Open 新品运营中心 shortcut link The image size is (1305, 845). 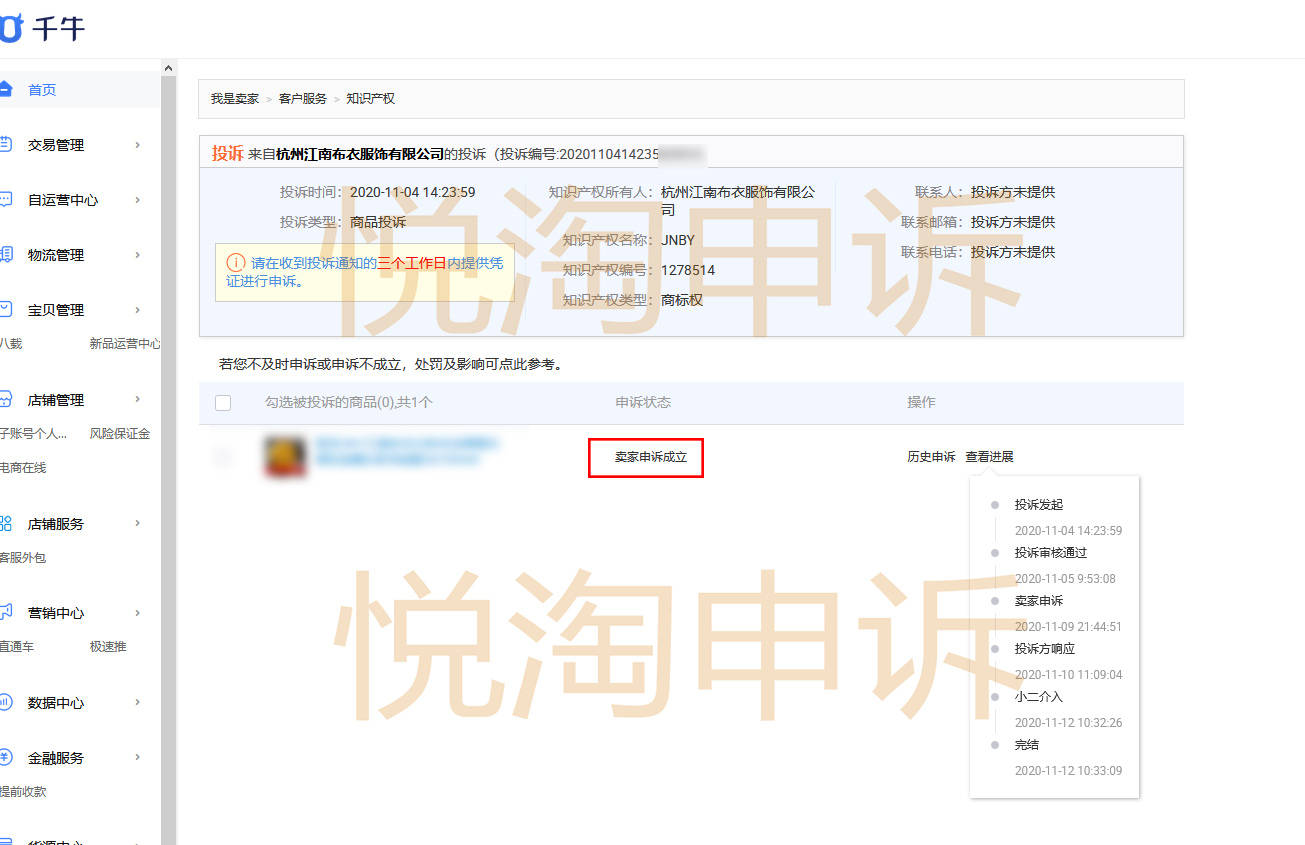(x=125, y=344)
